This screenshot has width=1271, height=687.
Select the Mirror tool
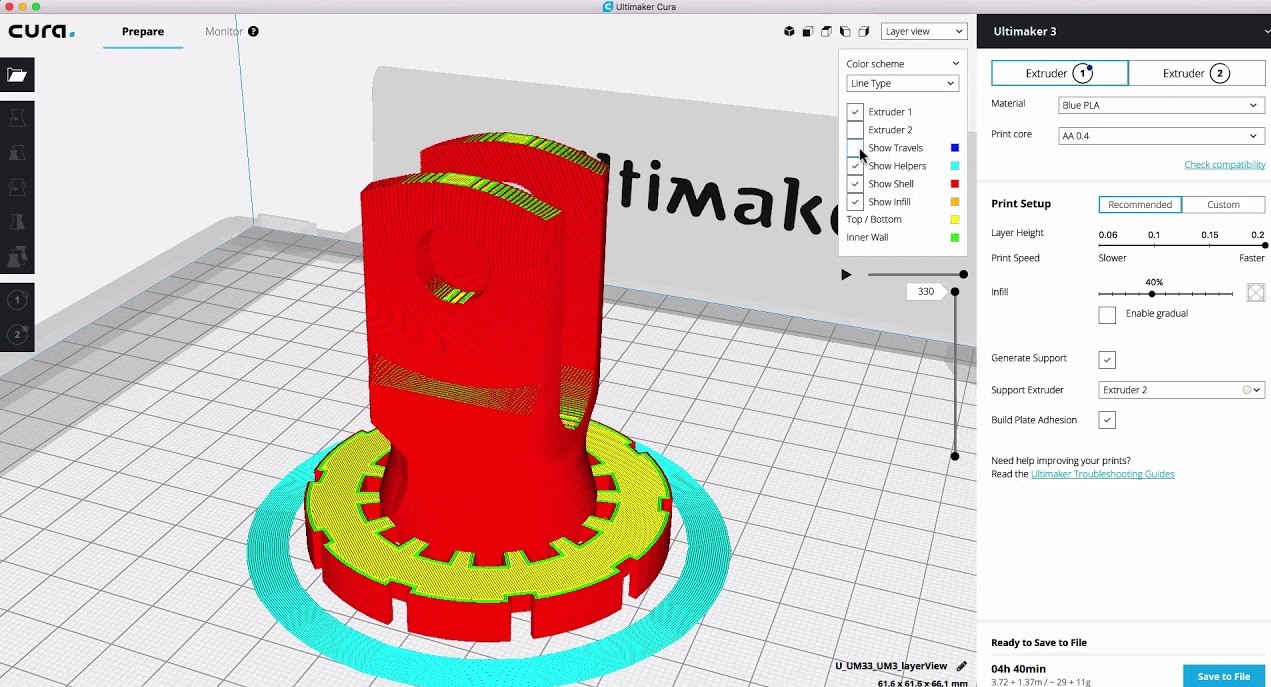pyautogui.click(x=17, y=221)
